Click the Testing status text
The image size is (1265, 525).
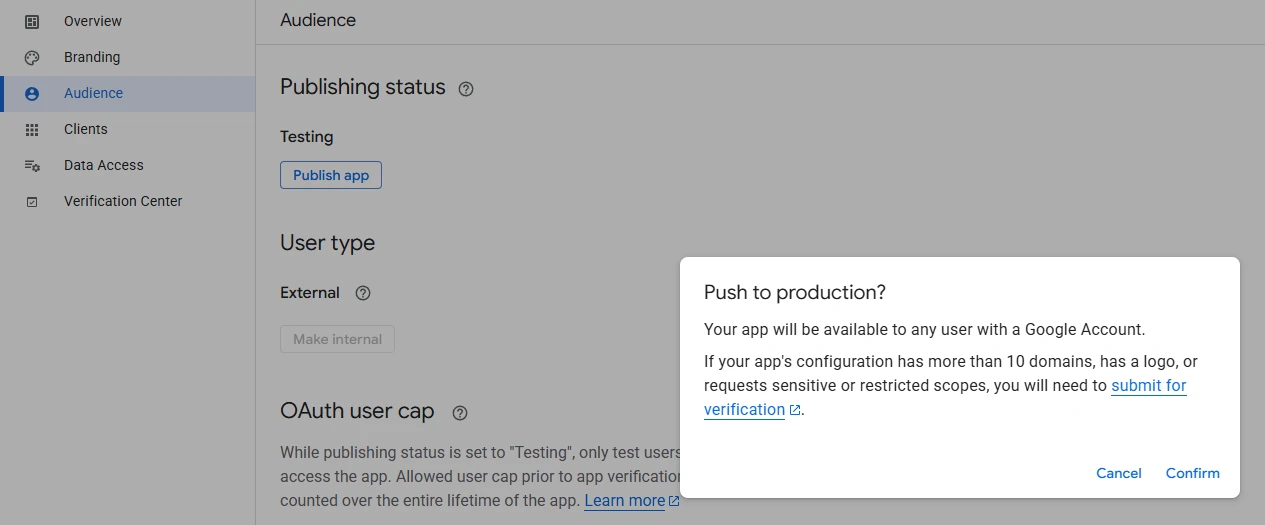[x=307, y=137]
